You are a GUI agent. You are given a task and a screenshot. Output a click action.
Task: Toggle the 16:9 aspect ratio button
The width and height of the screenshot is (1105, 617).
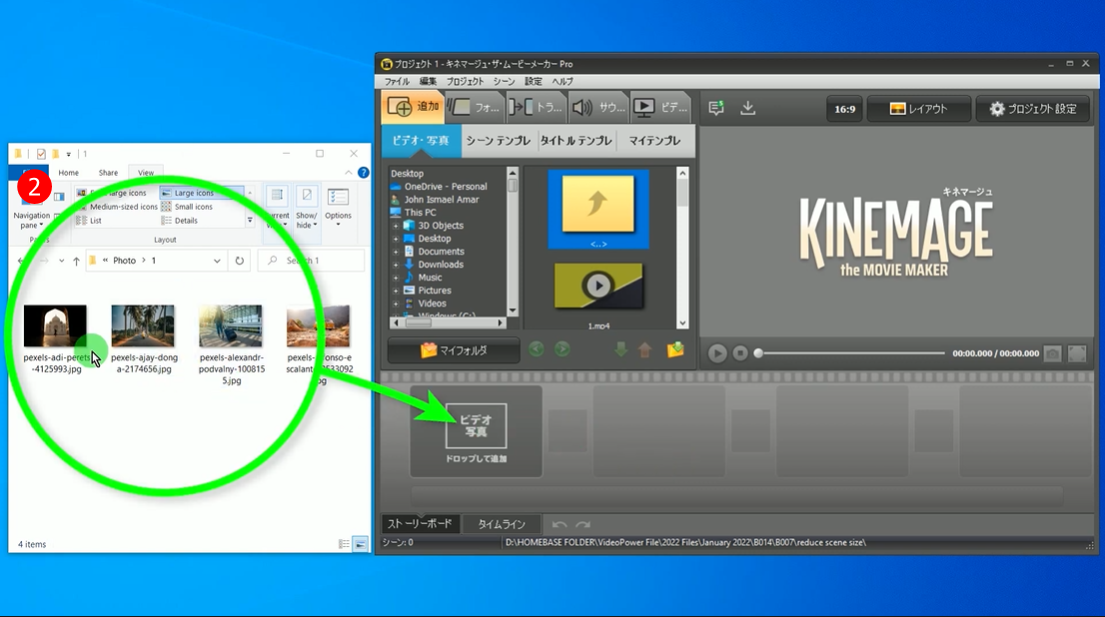[x=844, y=109]
